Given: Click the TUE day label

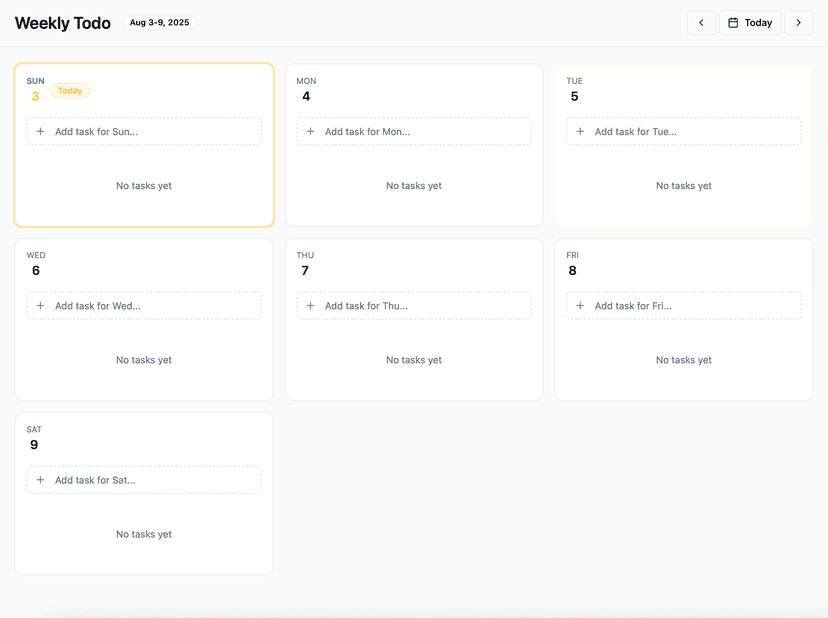Looking at the screenshot, I should (575, 81).
